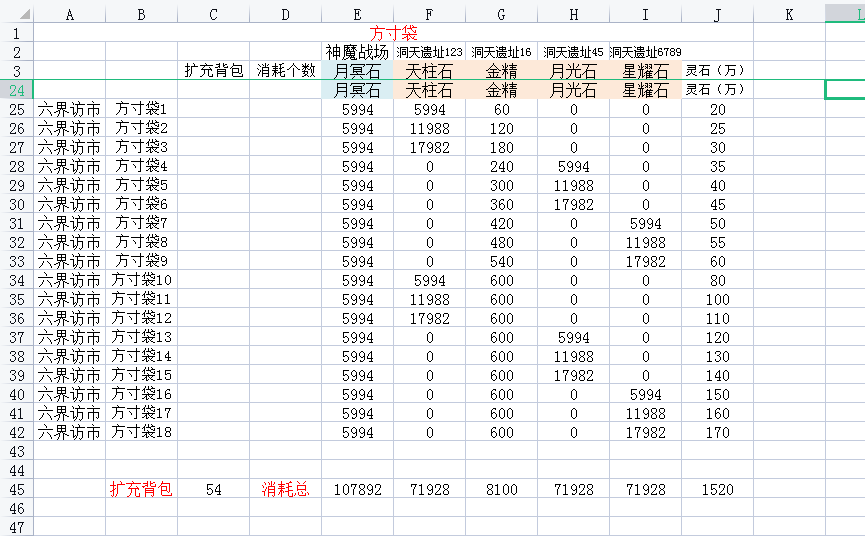
Task: Select the 神魔战场 header cell
Action: coord(357,52)
